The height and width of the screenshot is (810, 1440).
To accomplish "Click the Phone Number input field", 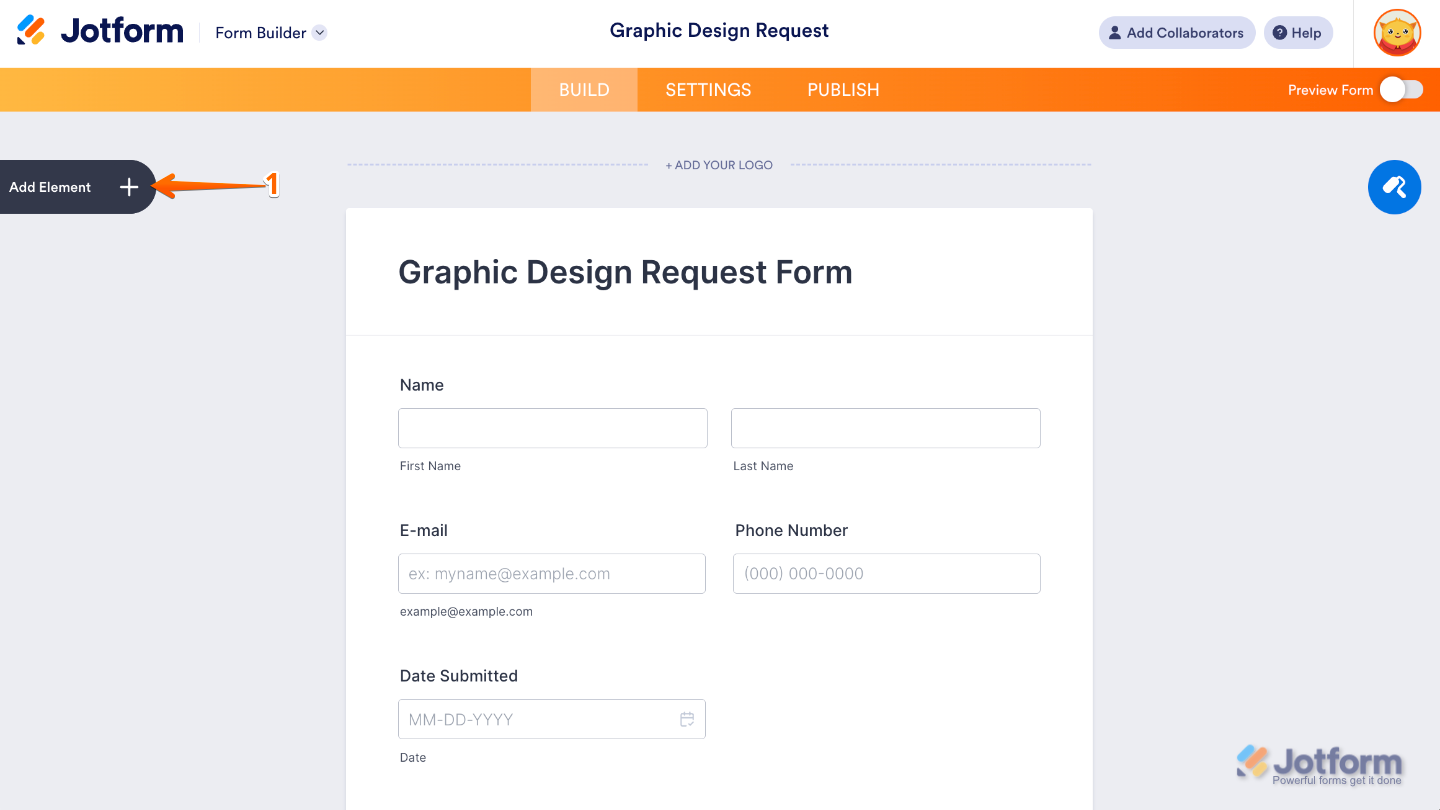I will click(886, 573).
